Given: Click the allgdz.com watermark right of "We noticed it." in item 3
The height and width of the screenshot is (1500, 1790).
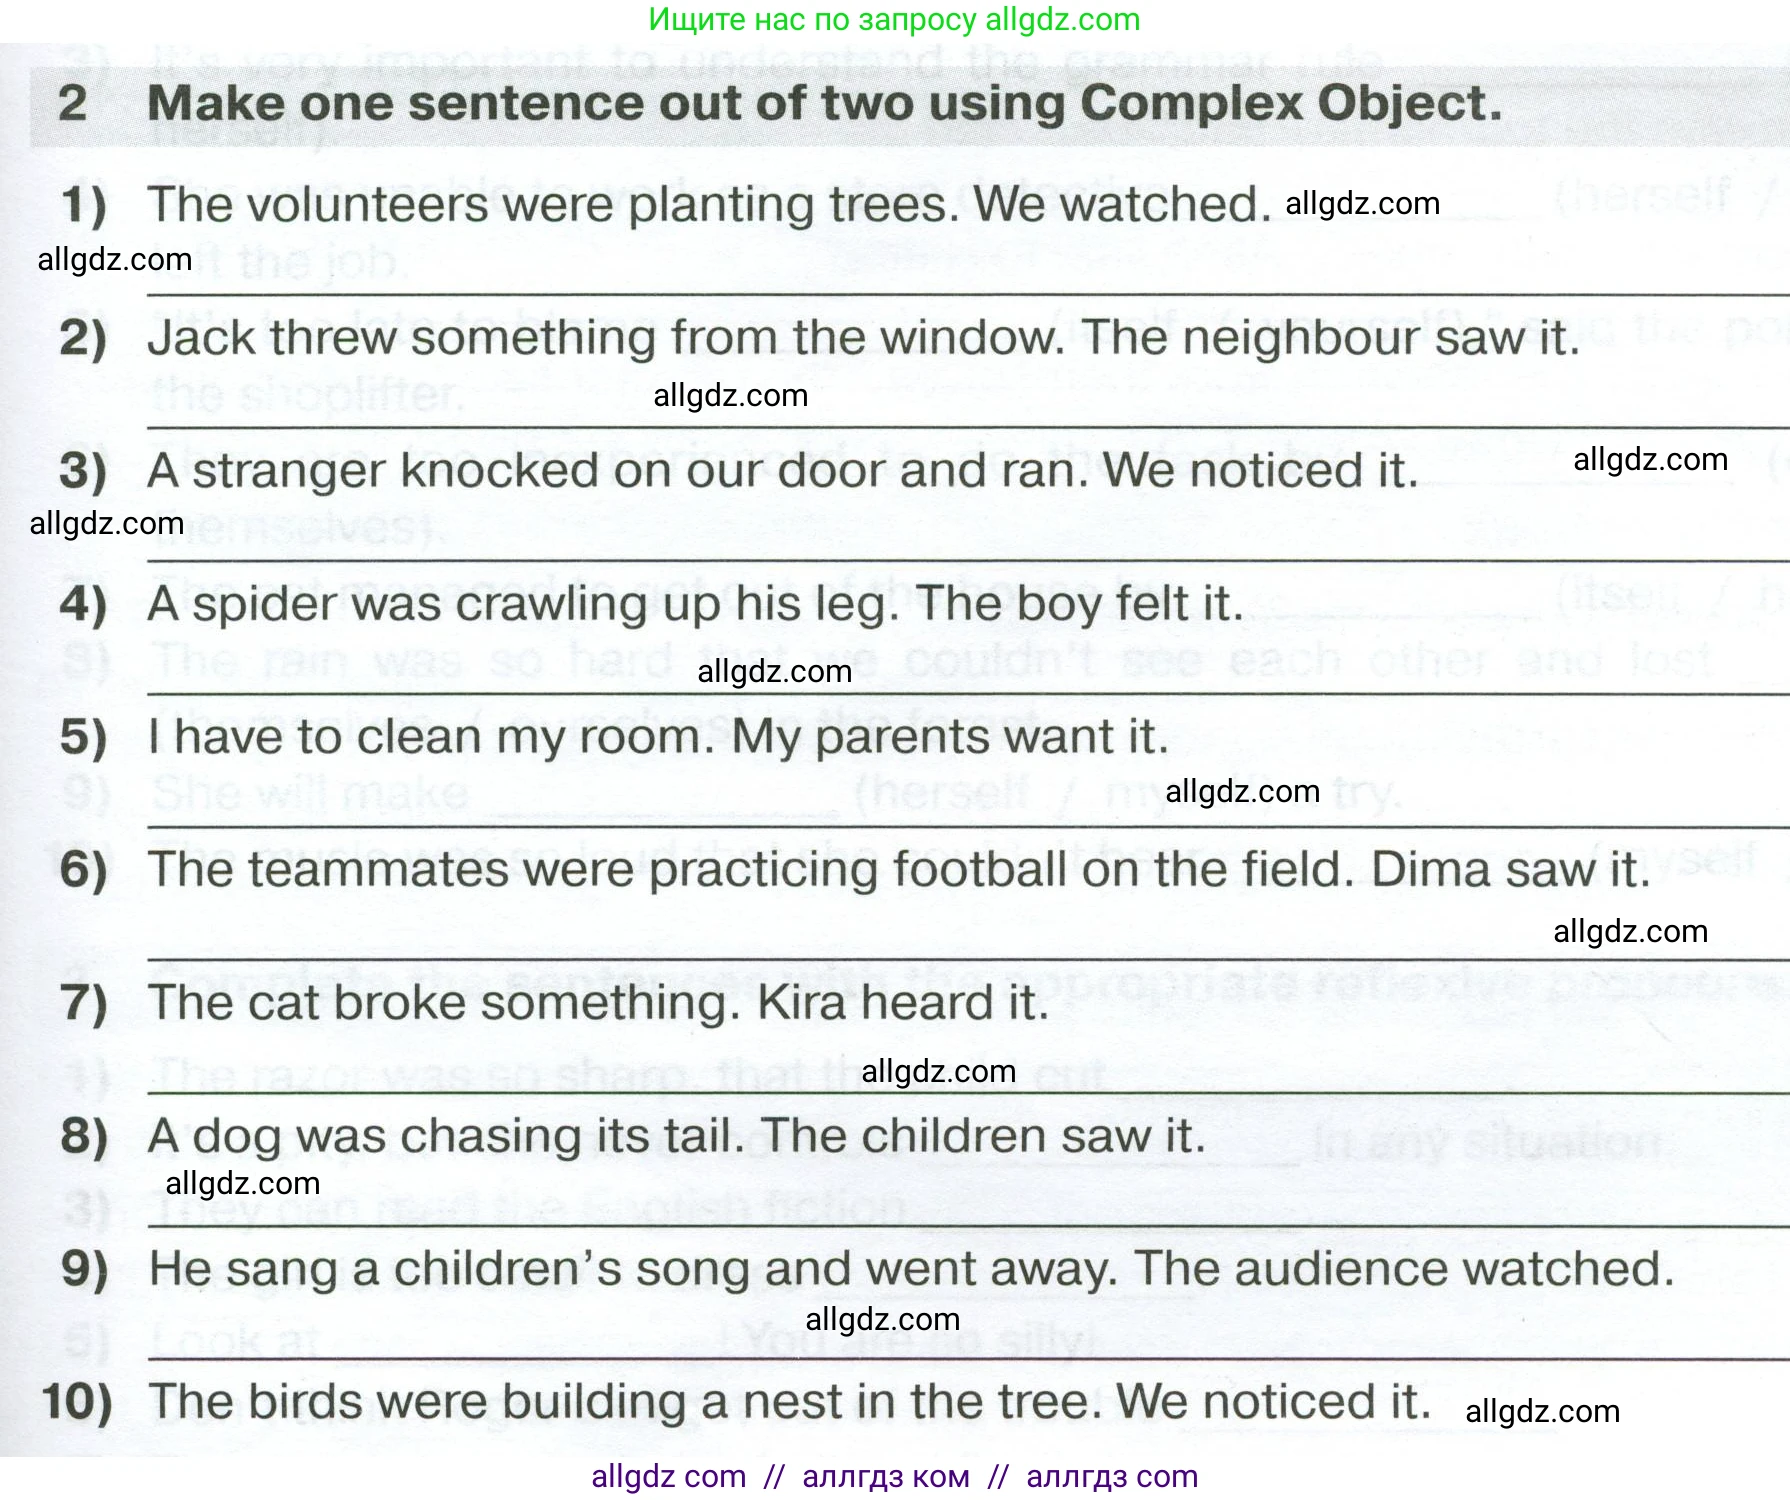Looking at the screenshot, I should click(1650, 460).
